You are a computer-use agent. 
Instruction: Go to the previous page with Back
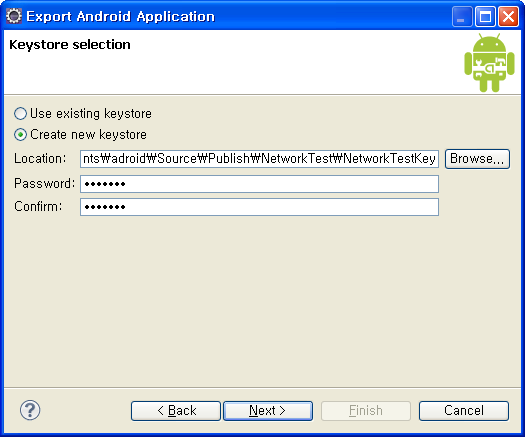176,411
